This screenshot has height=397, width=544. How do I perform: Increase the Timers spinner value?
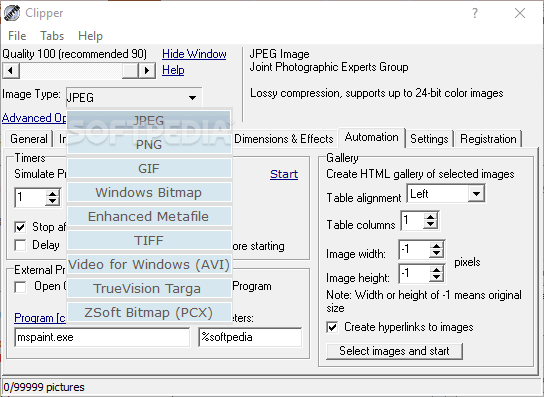pos(52,194)
